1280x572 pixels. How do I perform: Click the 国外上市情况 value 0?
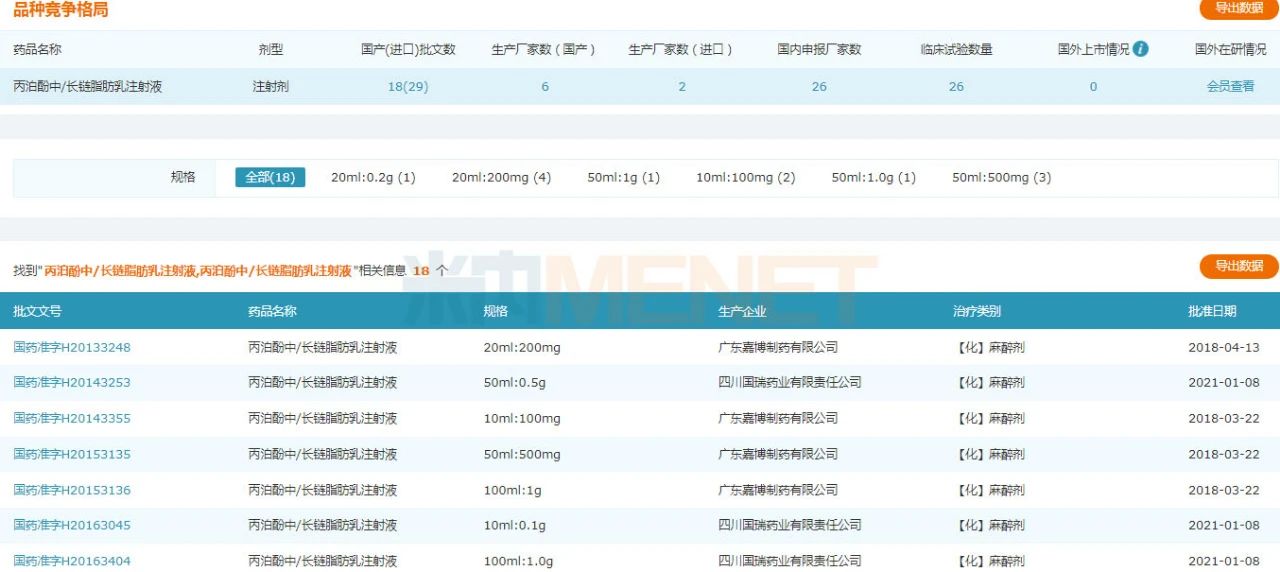coord(1093,87)
